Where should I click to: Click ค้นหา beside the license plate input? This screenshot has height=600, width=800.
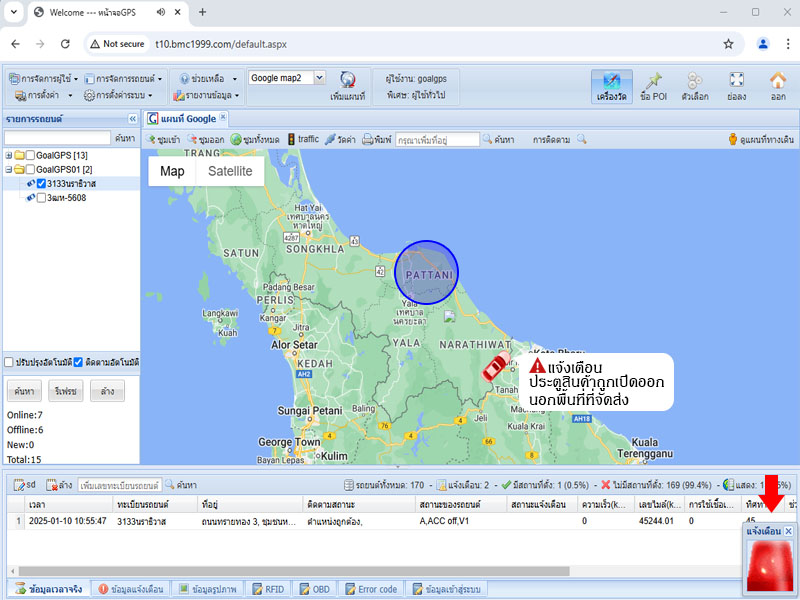pyautogui.click(x=181, y=485)
